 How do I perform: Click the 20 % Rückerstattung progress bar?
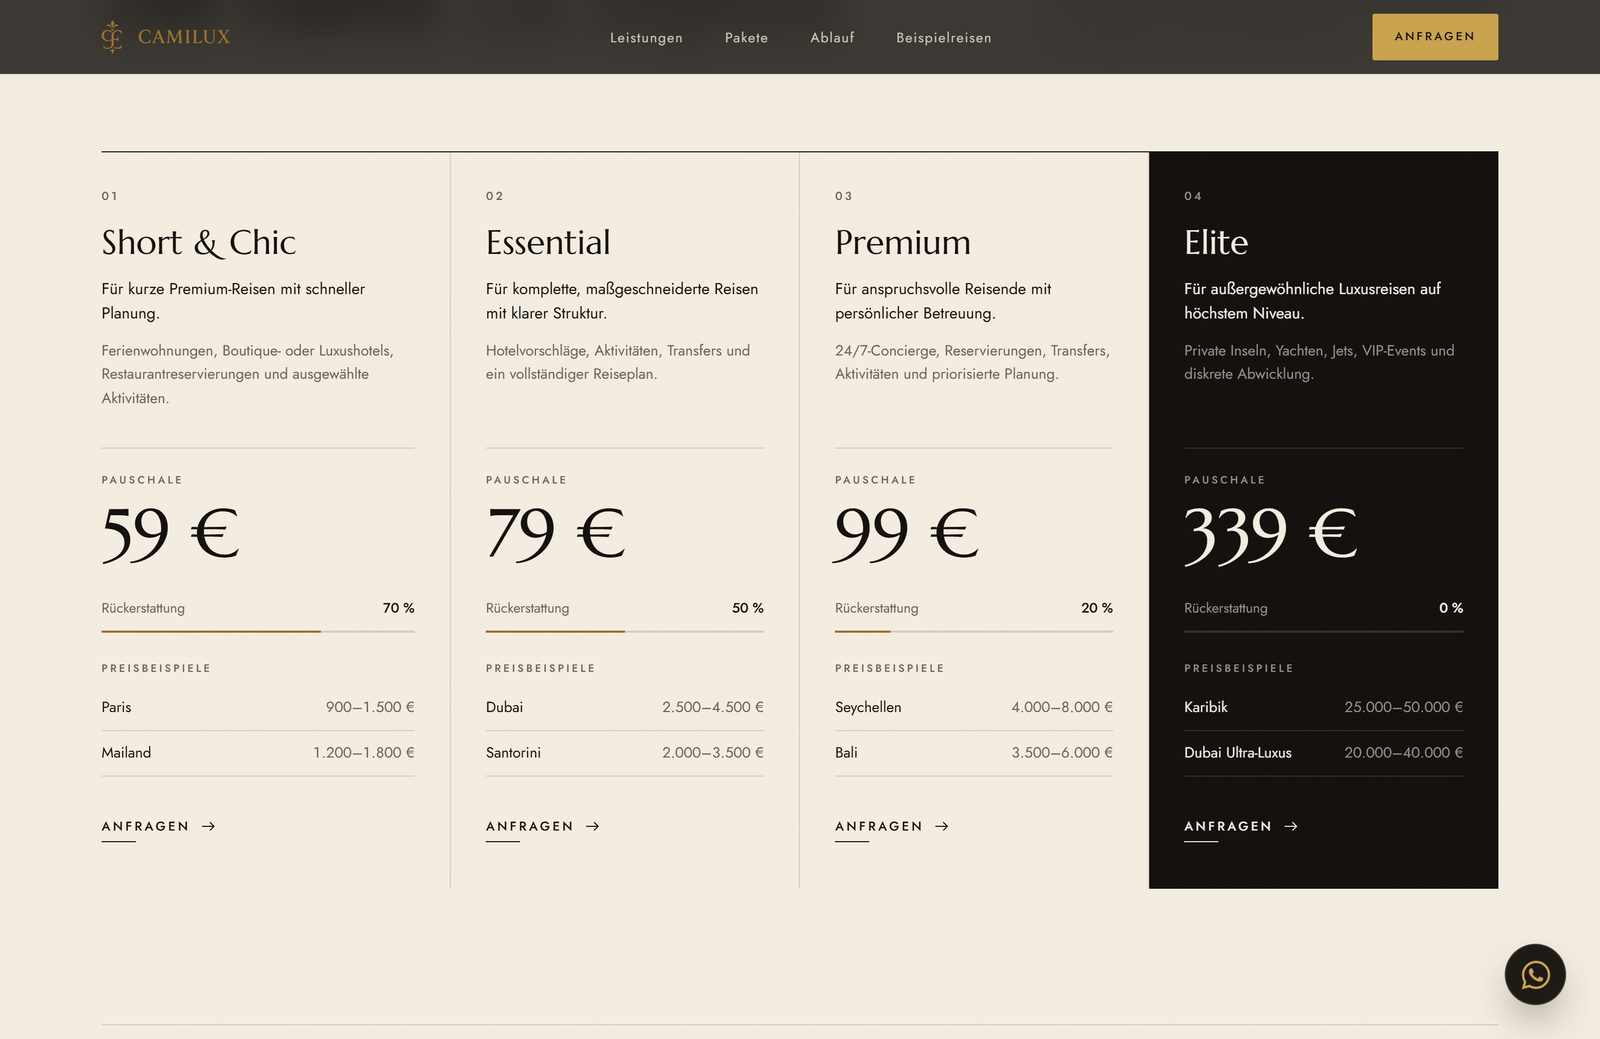click(x=973, y=631)
